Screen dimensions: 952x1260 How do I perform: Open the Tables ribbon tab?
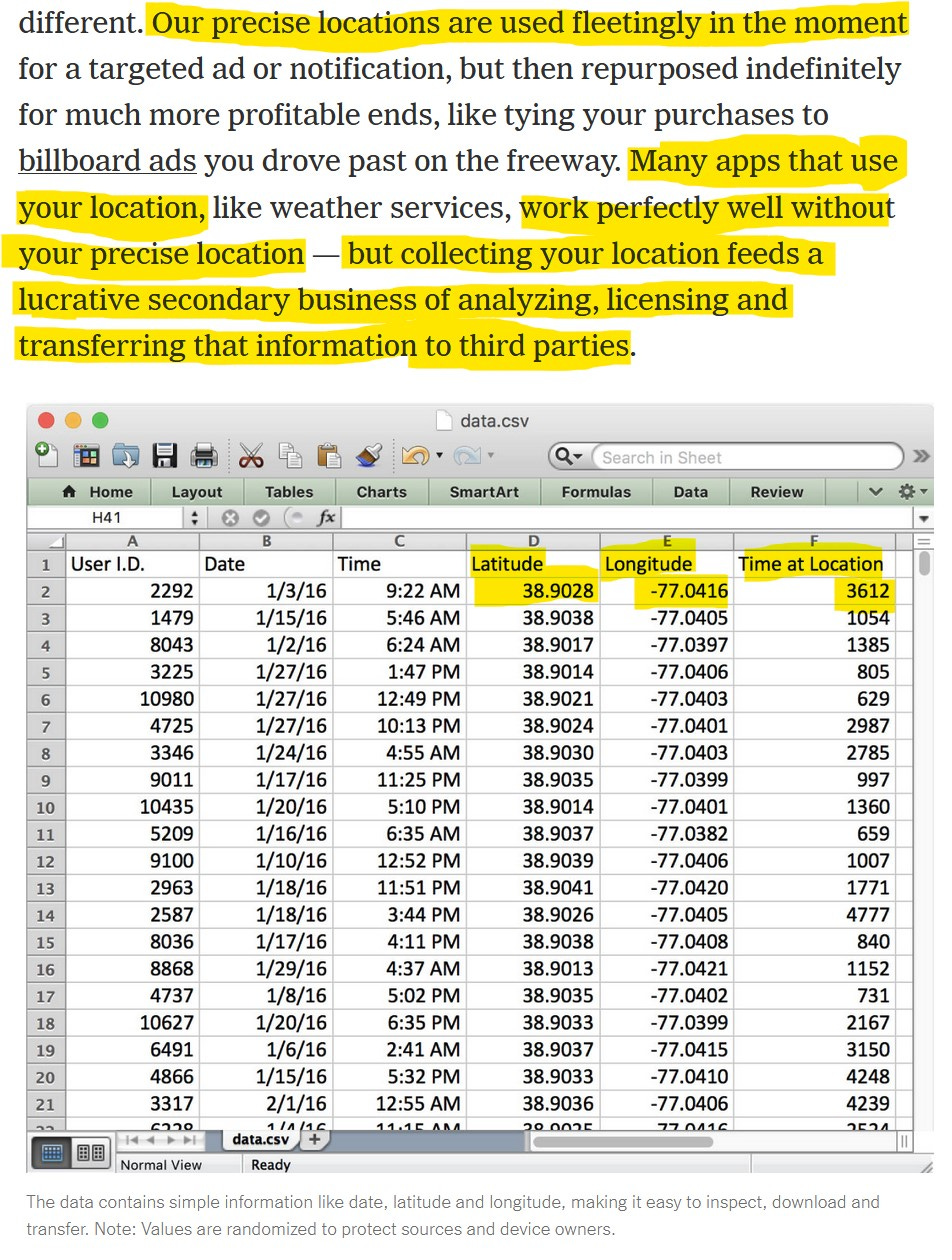click(x=289, y=491)
